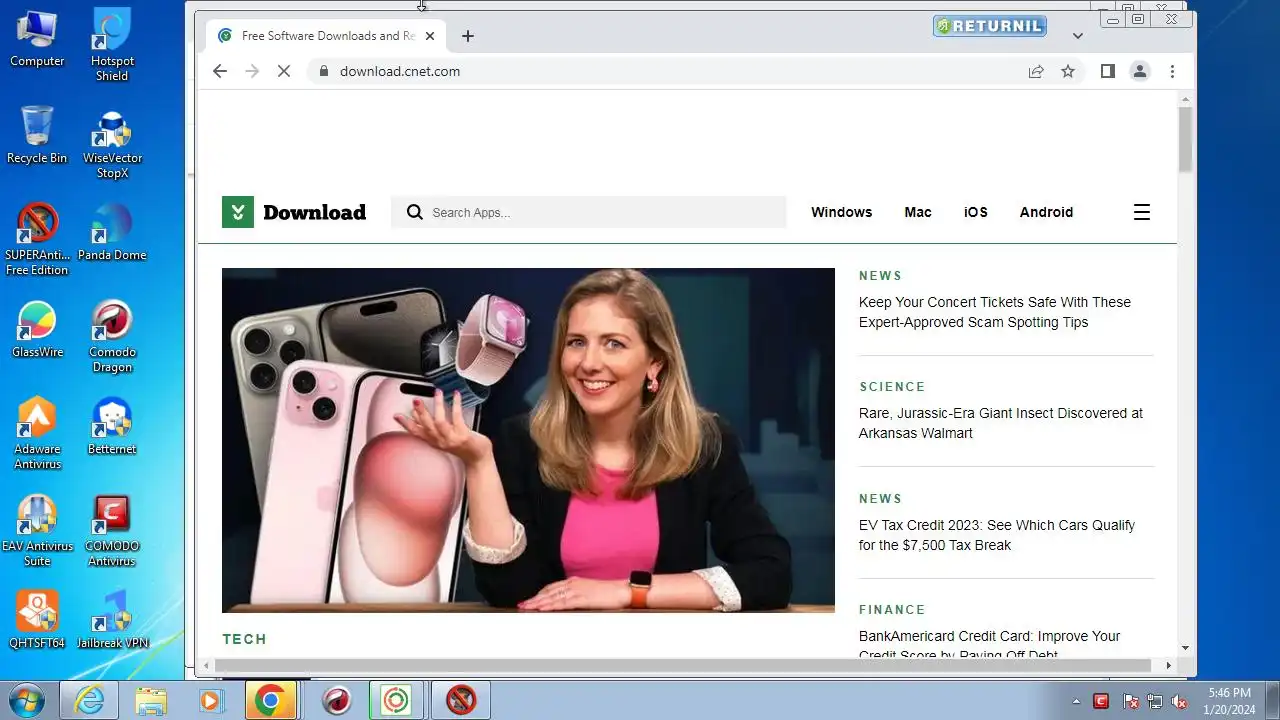Image resolution: width=1280 pixels, height=720 pixels.
Task: Click the Chrome forward arrow
Action: (252, 71)
